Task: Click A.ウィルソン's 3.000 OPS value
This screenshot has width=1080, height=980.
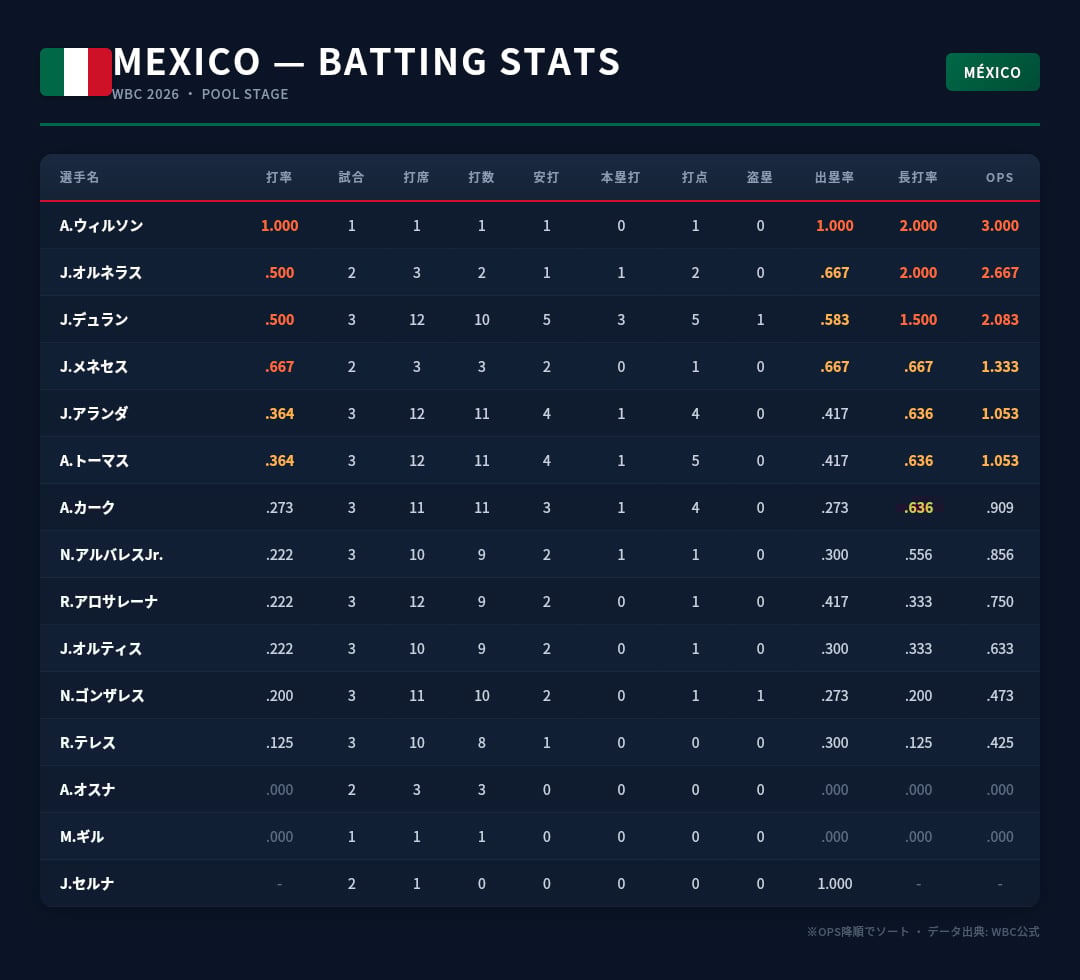Action: click(x=999, y=226)
